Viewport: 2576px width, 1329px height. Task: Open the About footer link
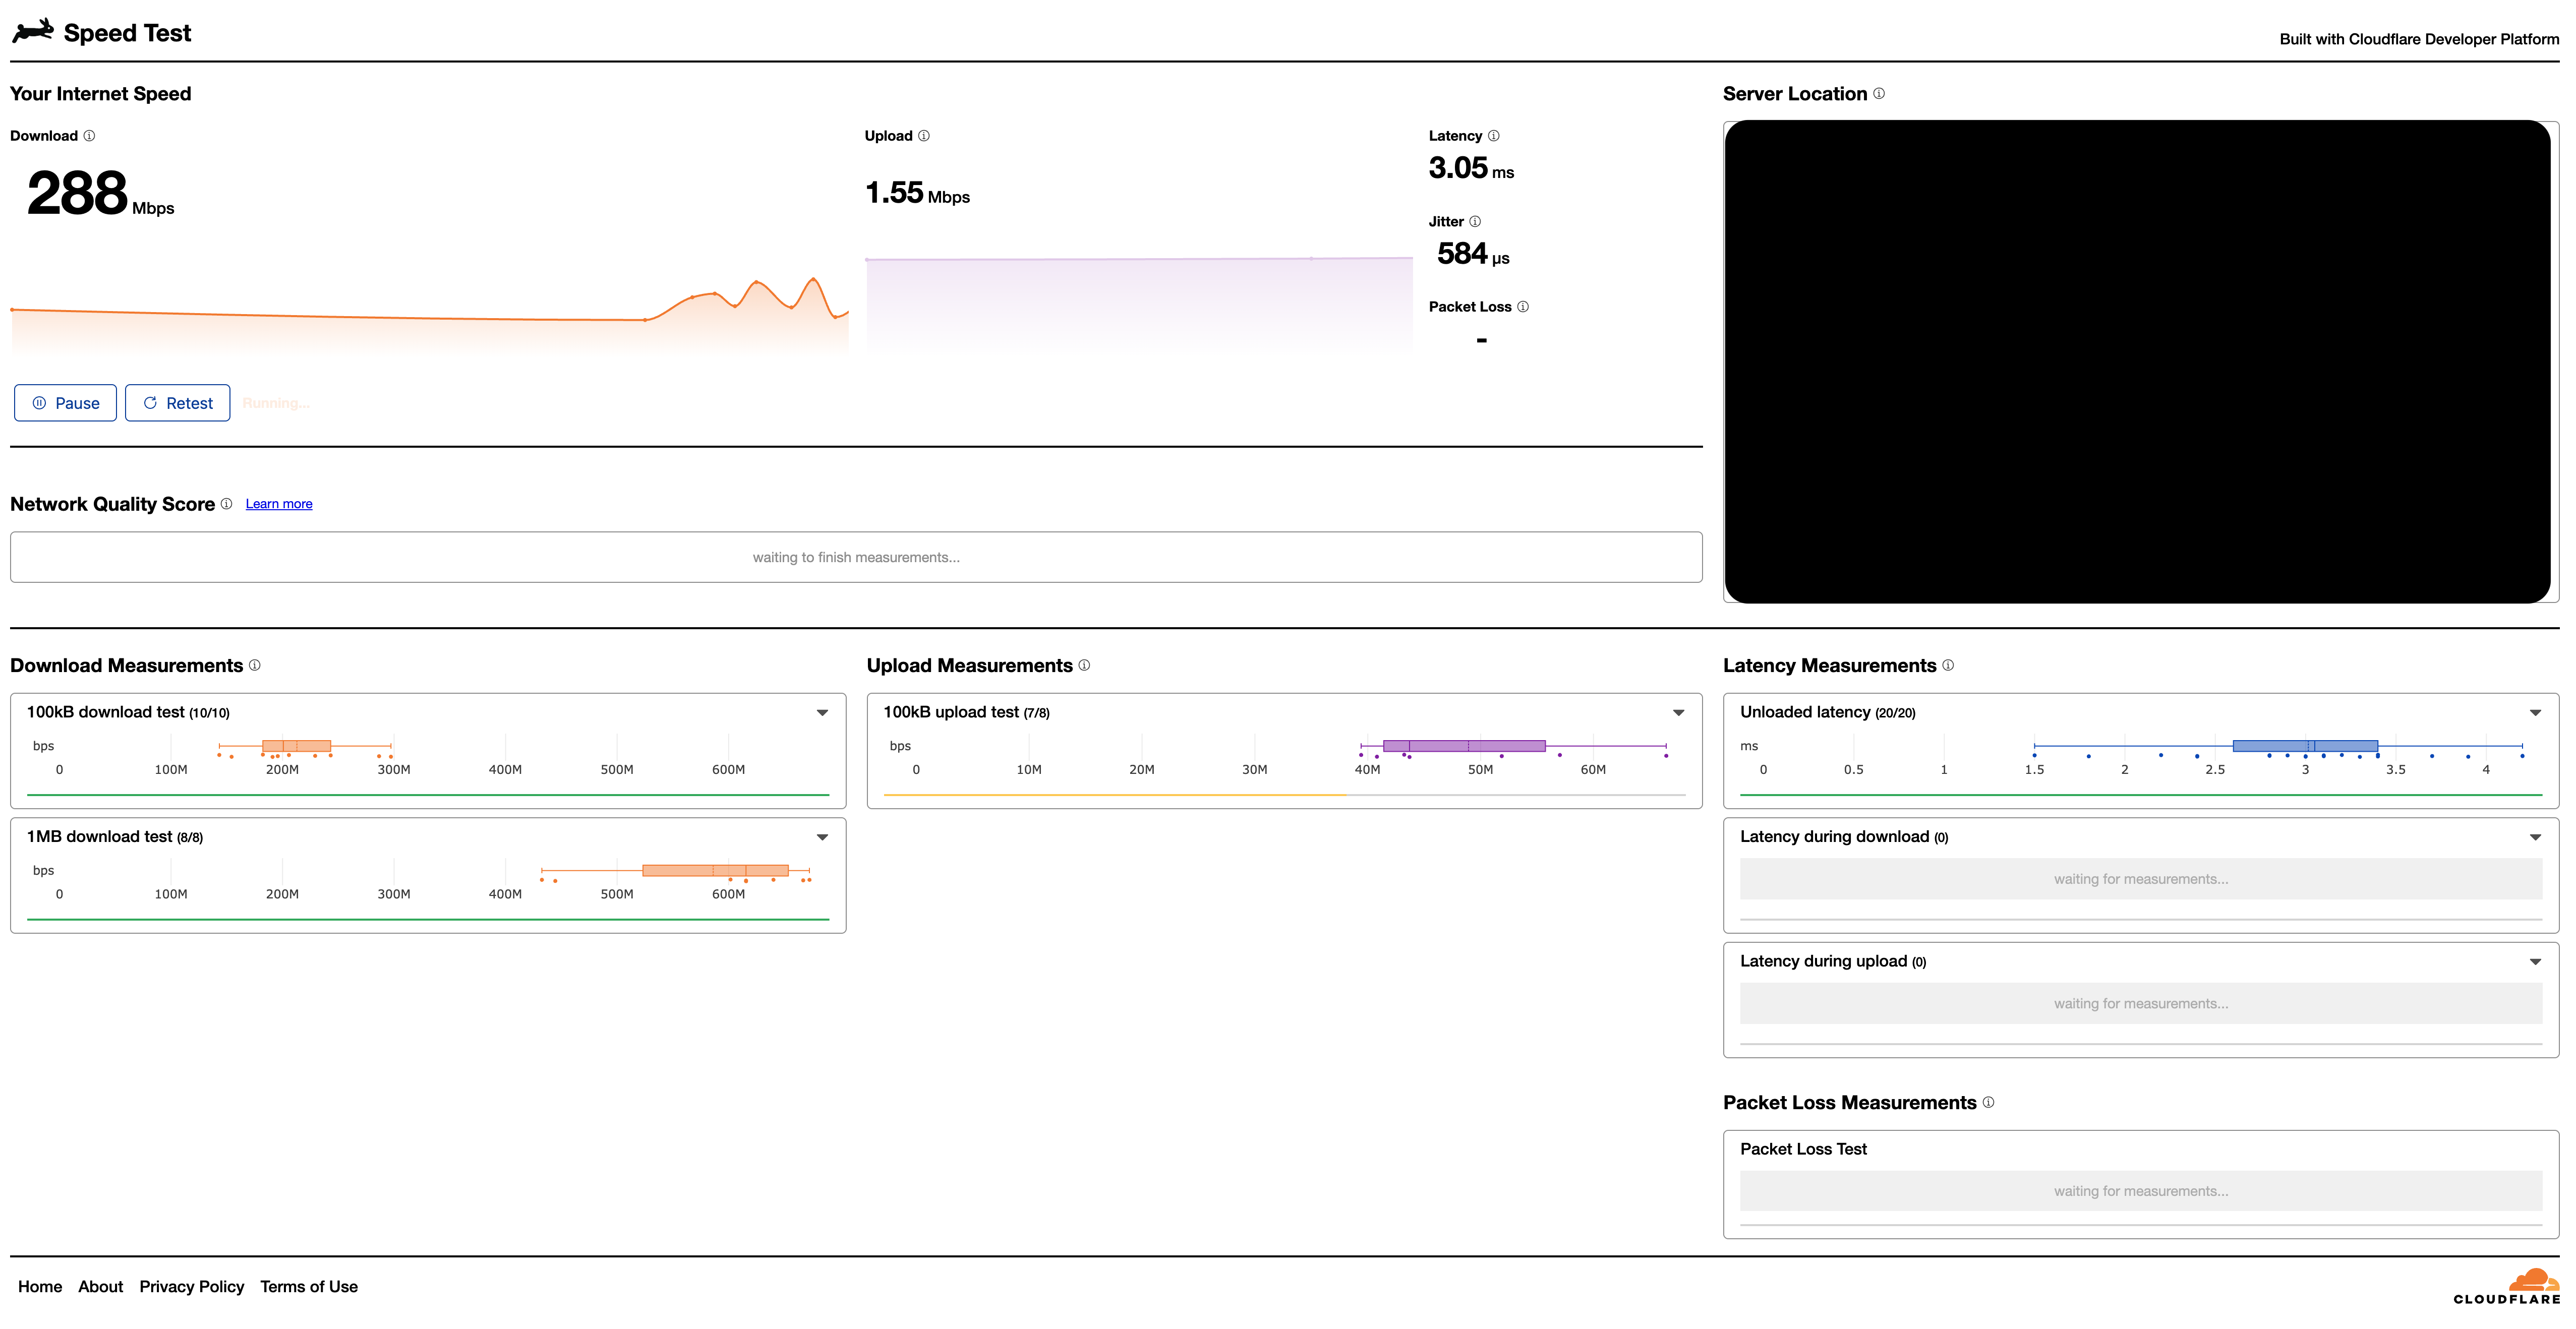click(101, 1287)
